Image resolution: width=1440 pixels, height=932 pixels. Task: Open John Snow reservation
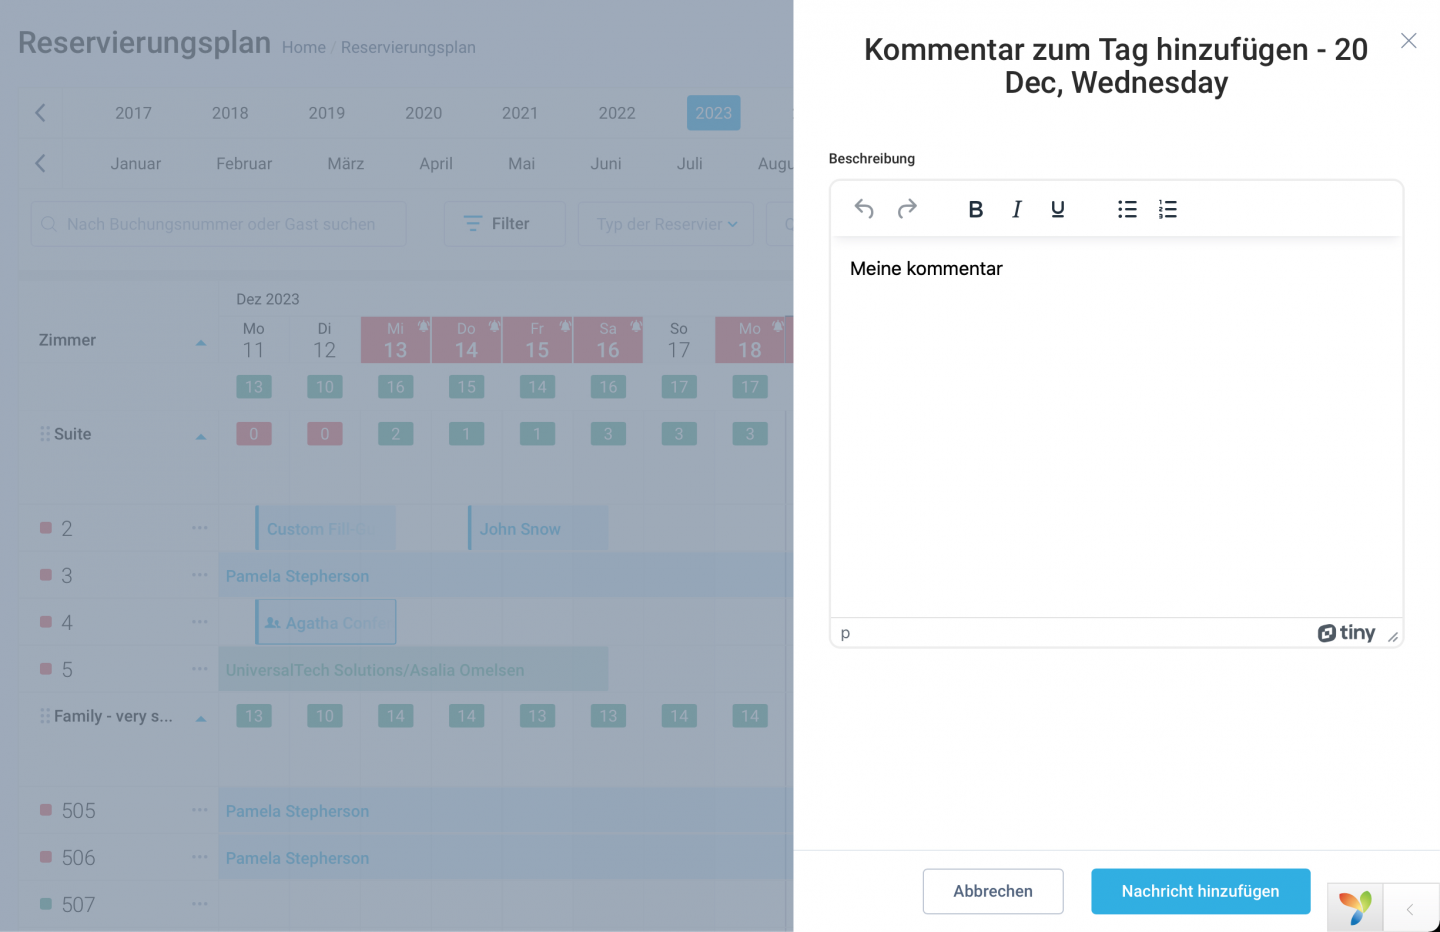(x=538, y=528)
